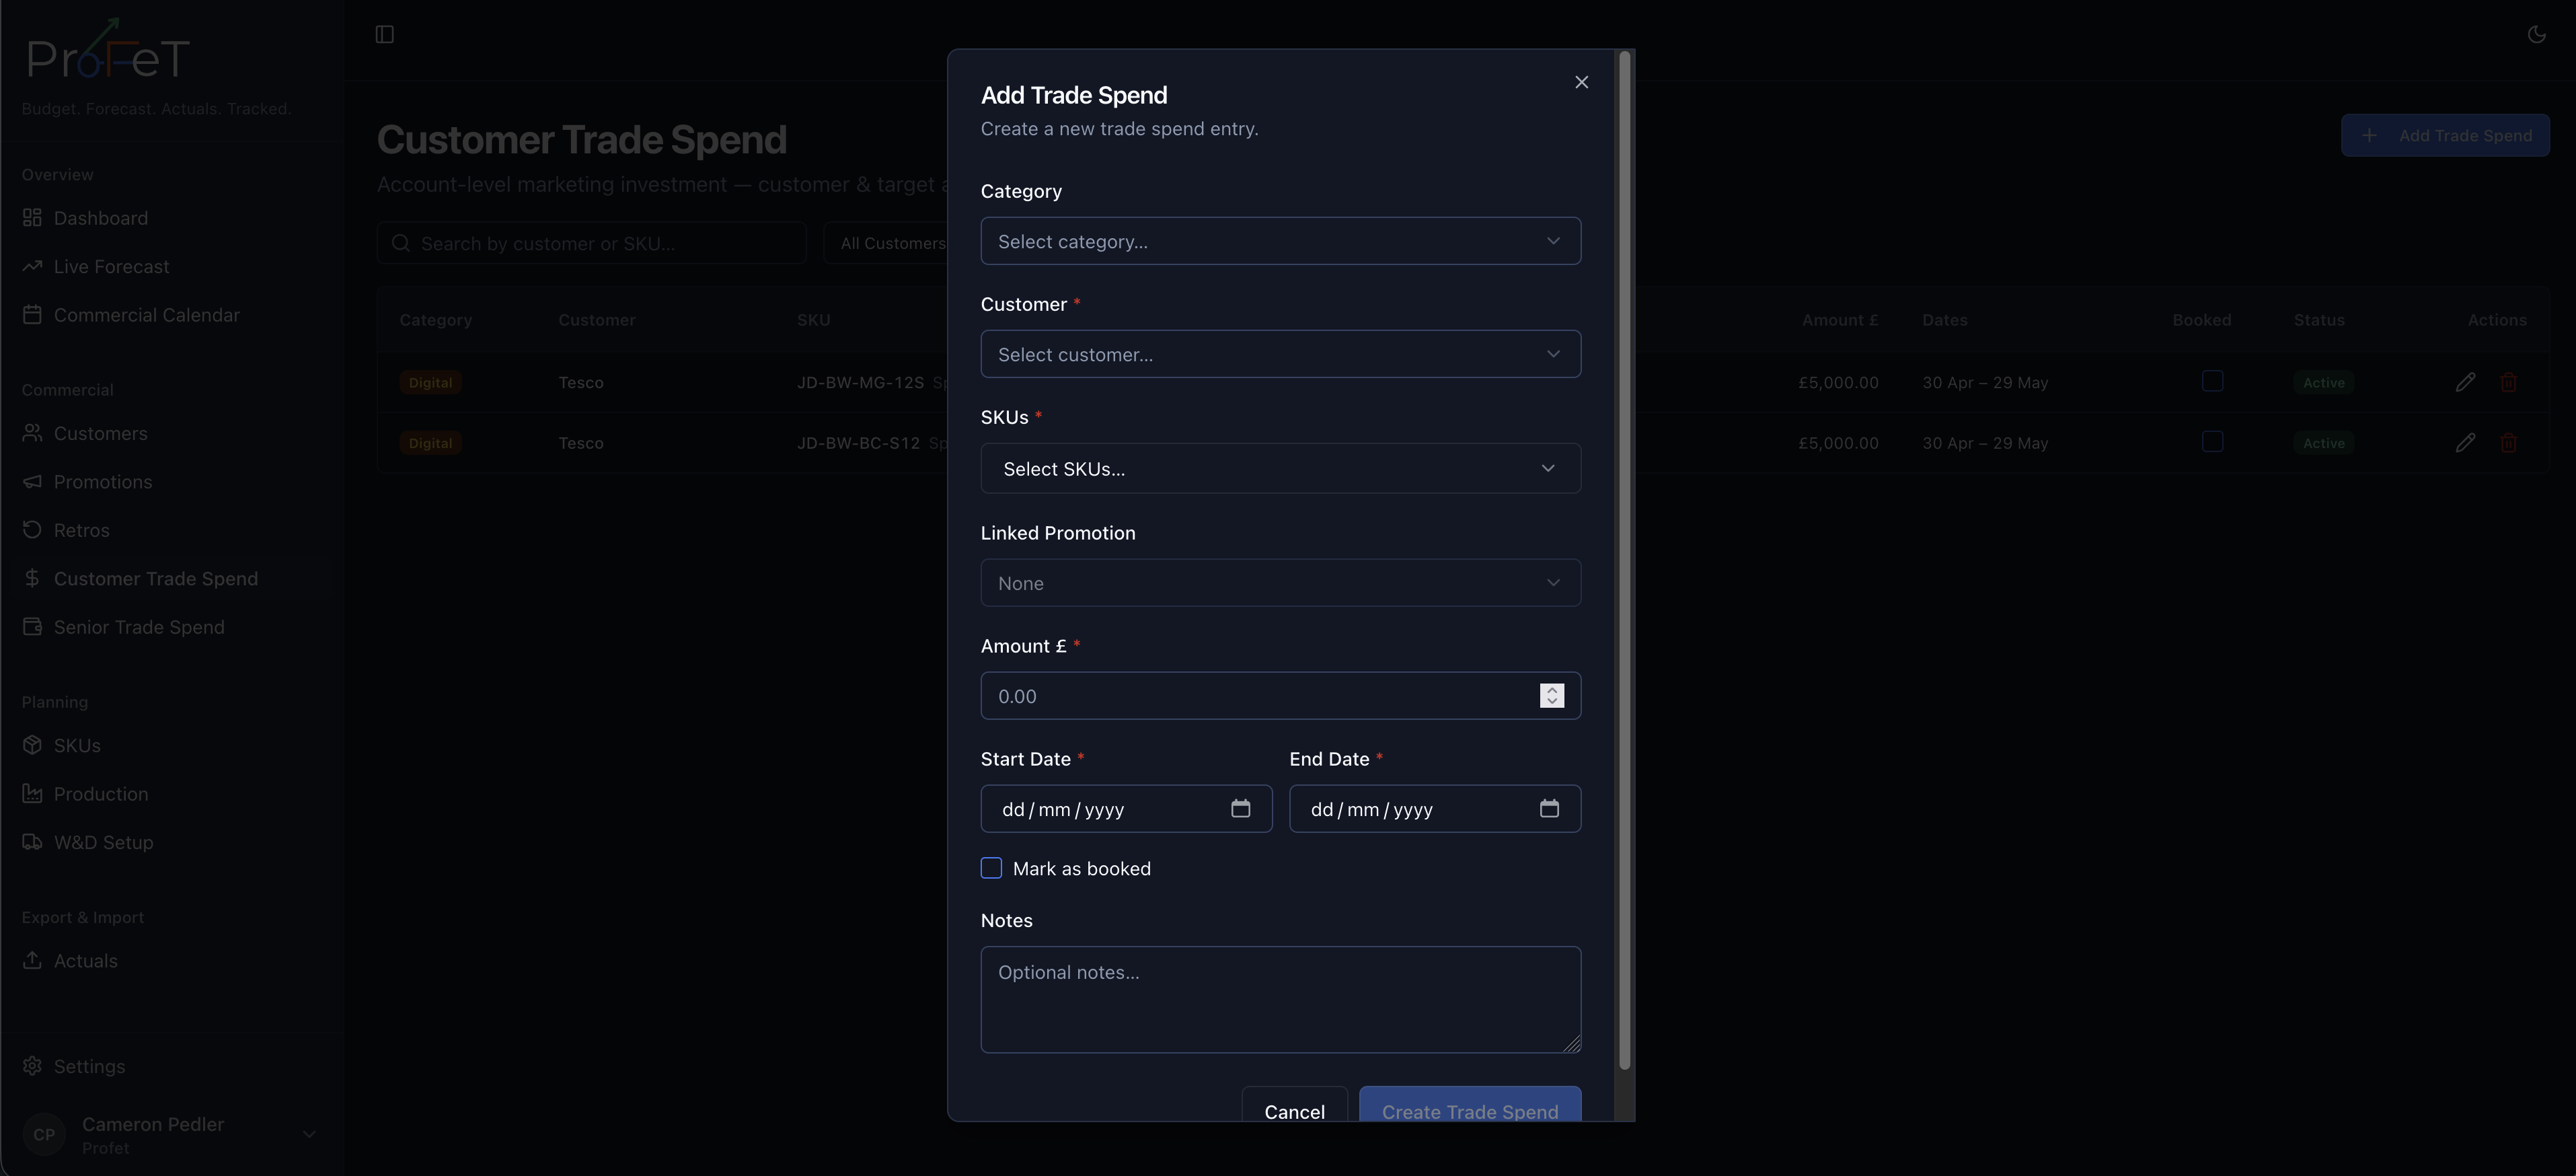Edit the JD-BW-MG-12S row with pencil icon
The width and height of the screenshot is (2576, 1176).
2465,382
